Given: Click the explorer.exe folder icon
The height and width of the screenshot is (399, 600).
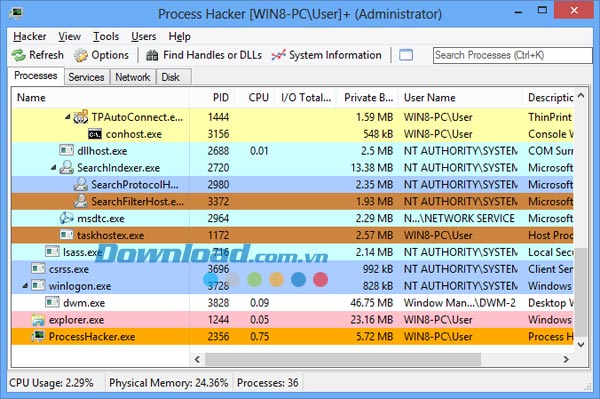Looking at the screenshot, I should (38, 320).
